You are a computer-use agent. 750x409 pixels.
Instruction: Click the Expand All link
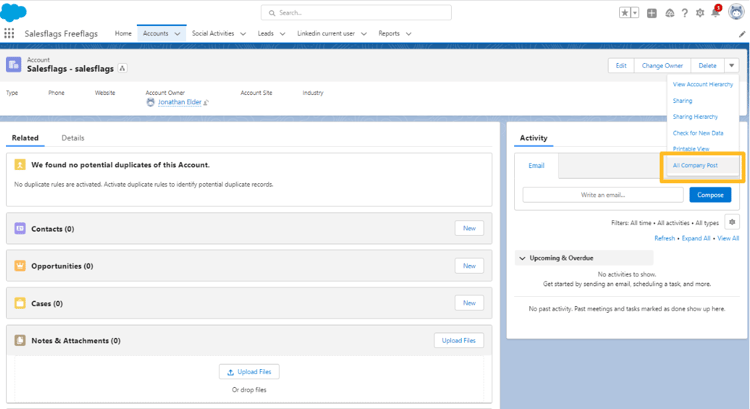point(695,238)
